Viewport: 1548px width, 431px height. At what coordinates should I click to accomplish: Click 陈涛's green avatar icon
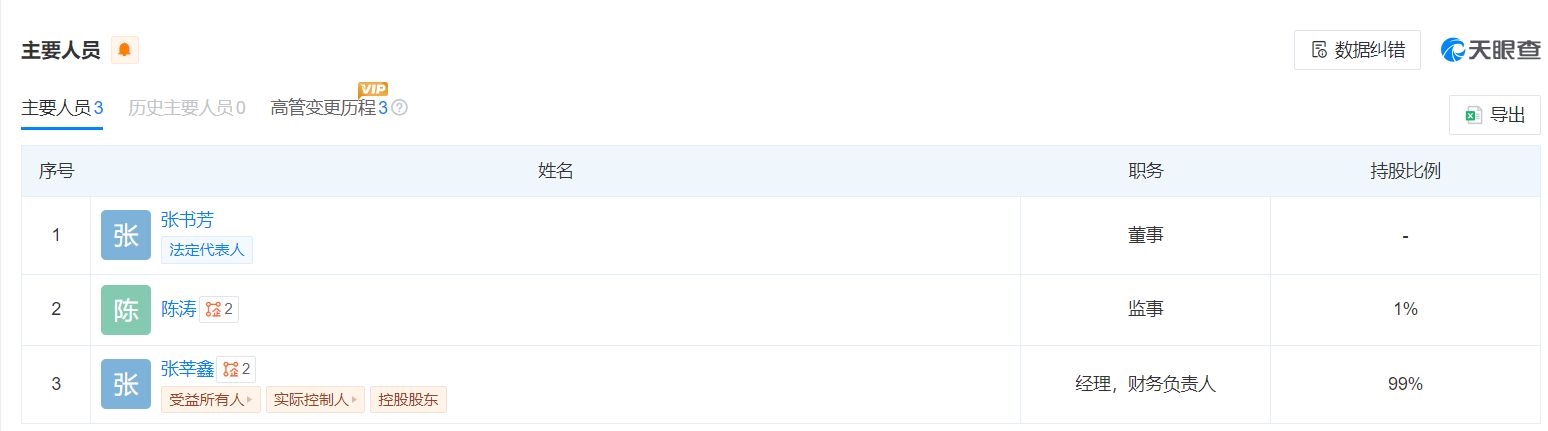(126, 310)
